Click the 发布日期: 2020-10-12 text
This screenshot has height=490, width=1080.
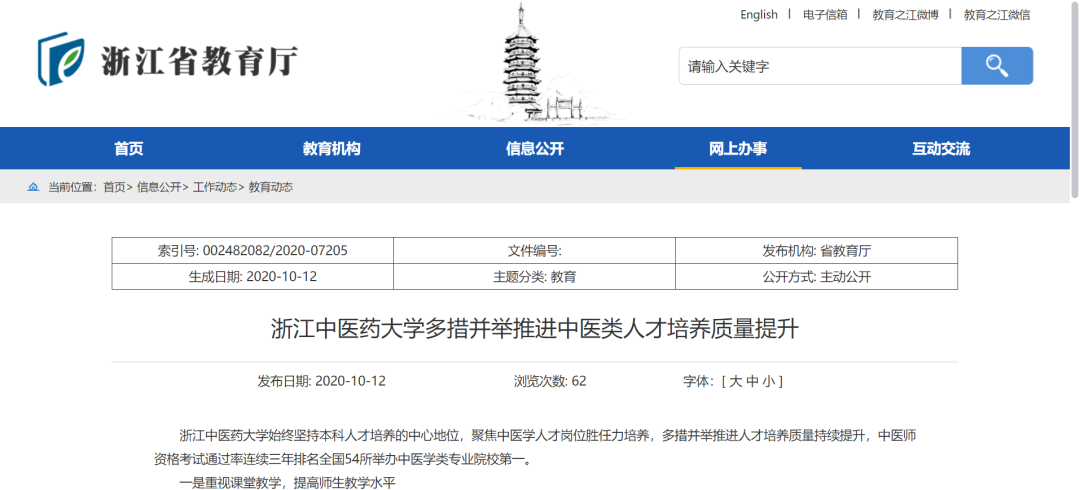[322, 381]
